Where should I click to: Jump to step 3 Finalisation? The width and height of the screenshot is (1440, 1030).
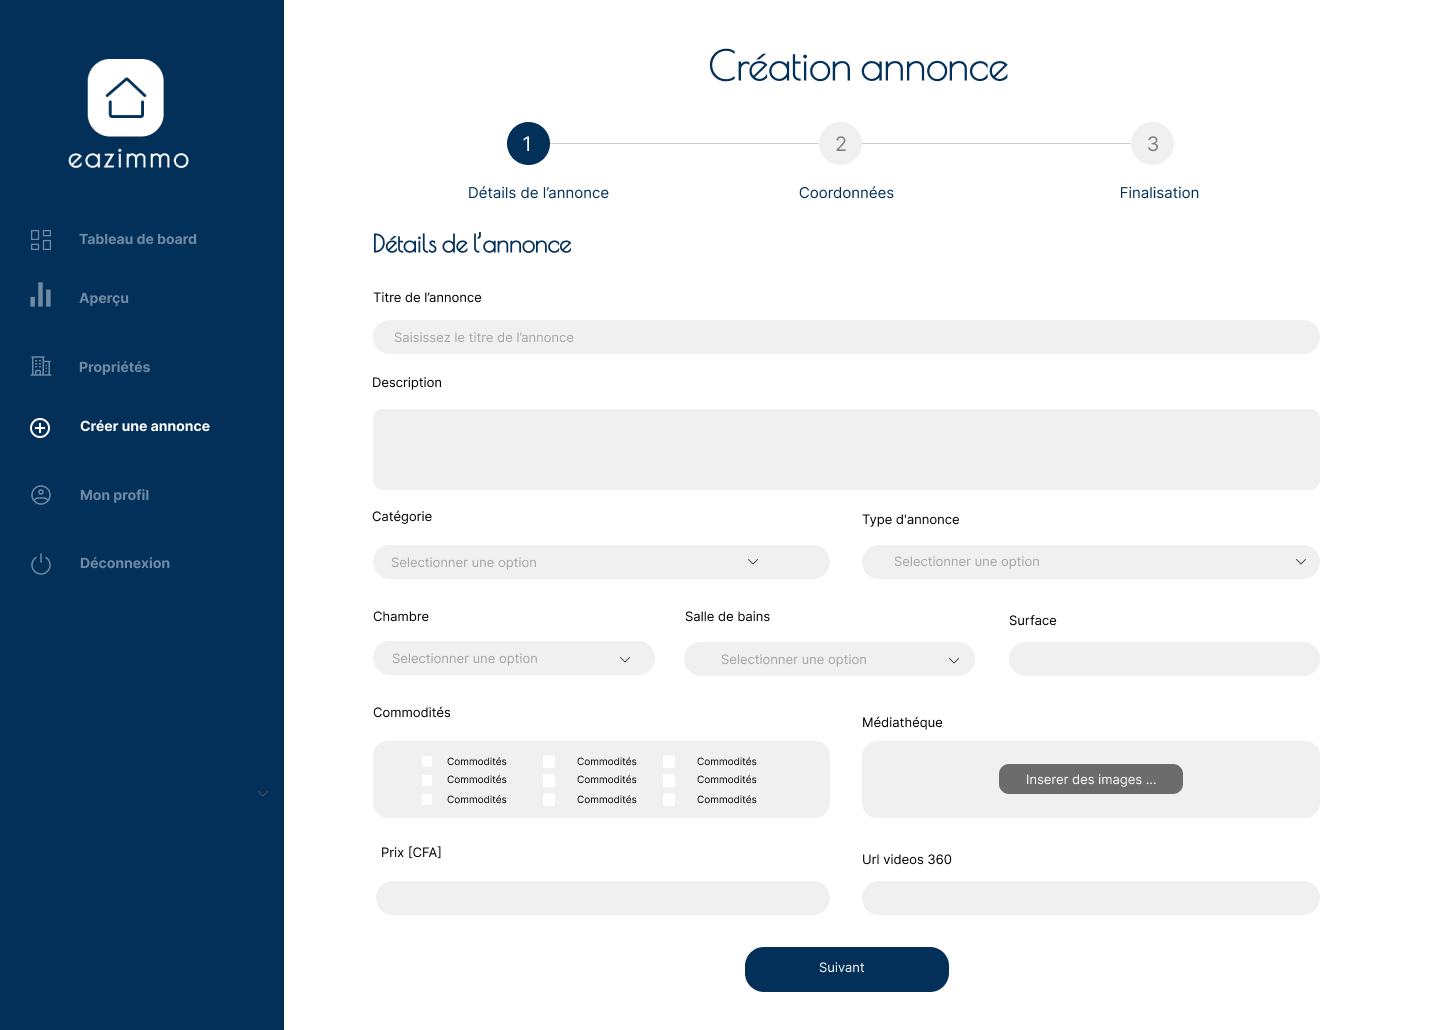[x=1153, y=144]
